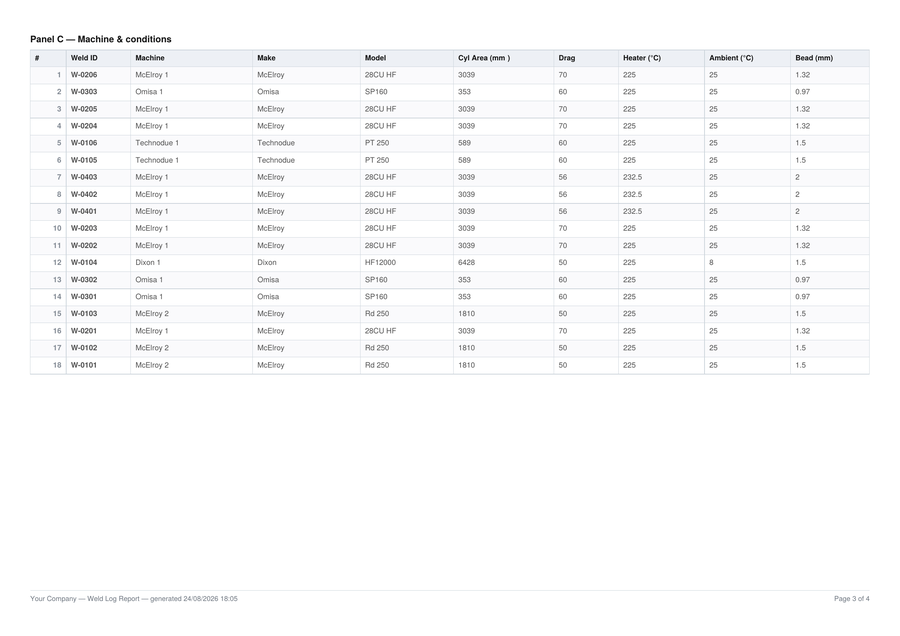Click Dixon 1 in the Machine column
The width and height of the screenshot is (900, 636).
coord(148,262)
